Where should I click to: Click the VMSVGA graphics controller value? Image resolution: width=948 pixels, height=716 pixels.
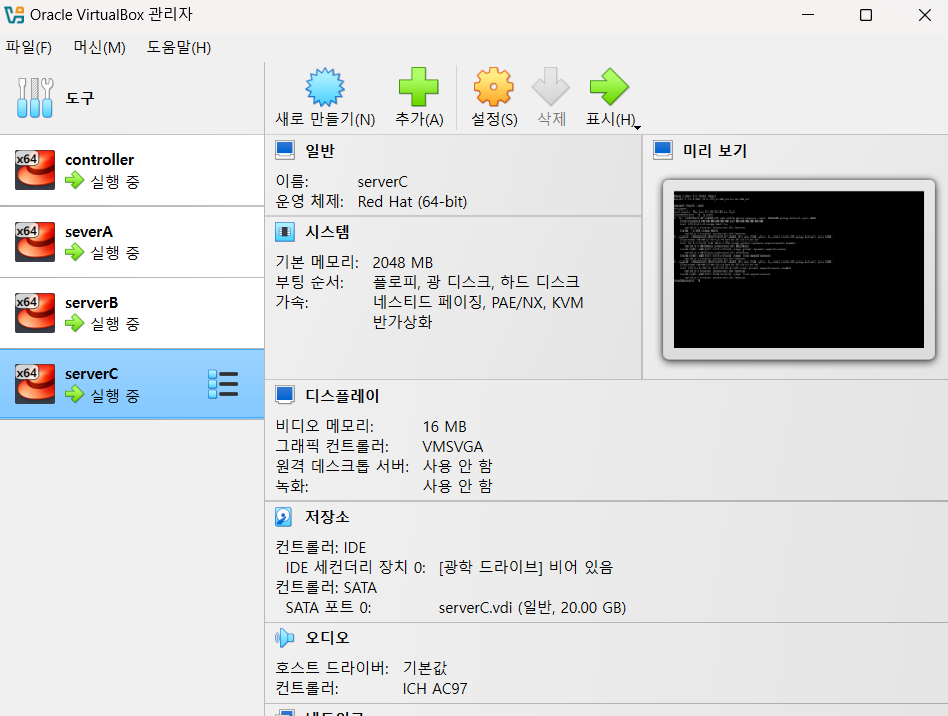453,446
